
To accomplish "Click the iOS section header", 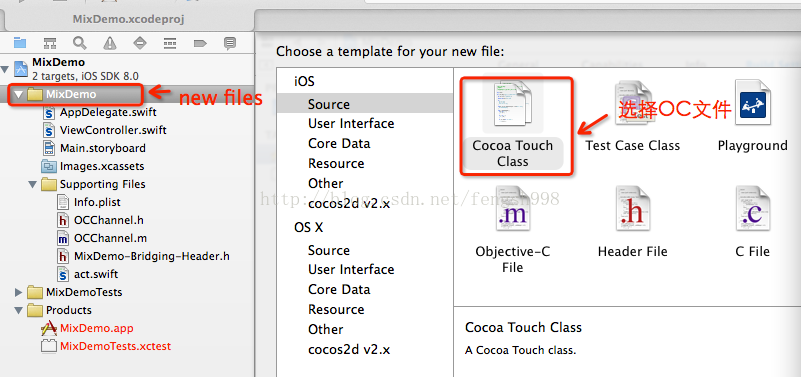I will tap(304, 81).
